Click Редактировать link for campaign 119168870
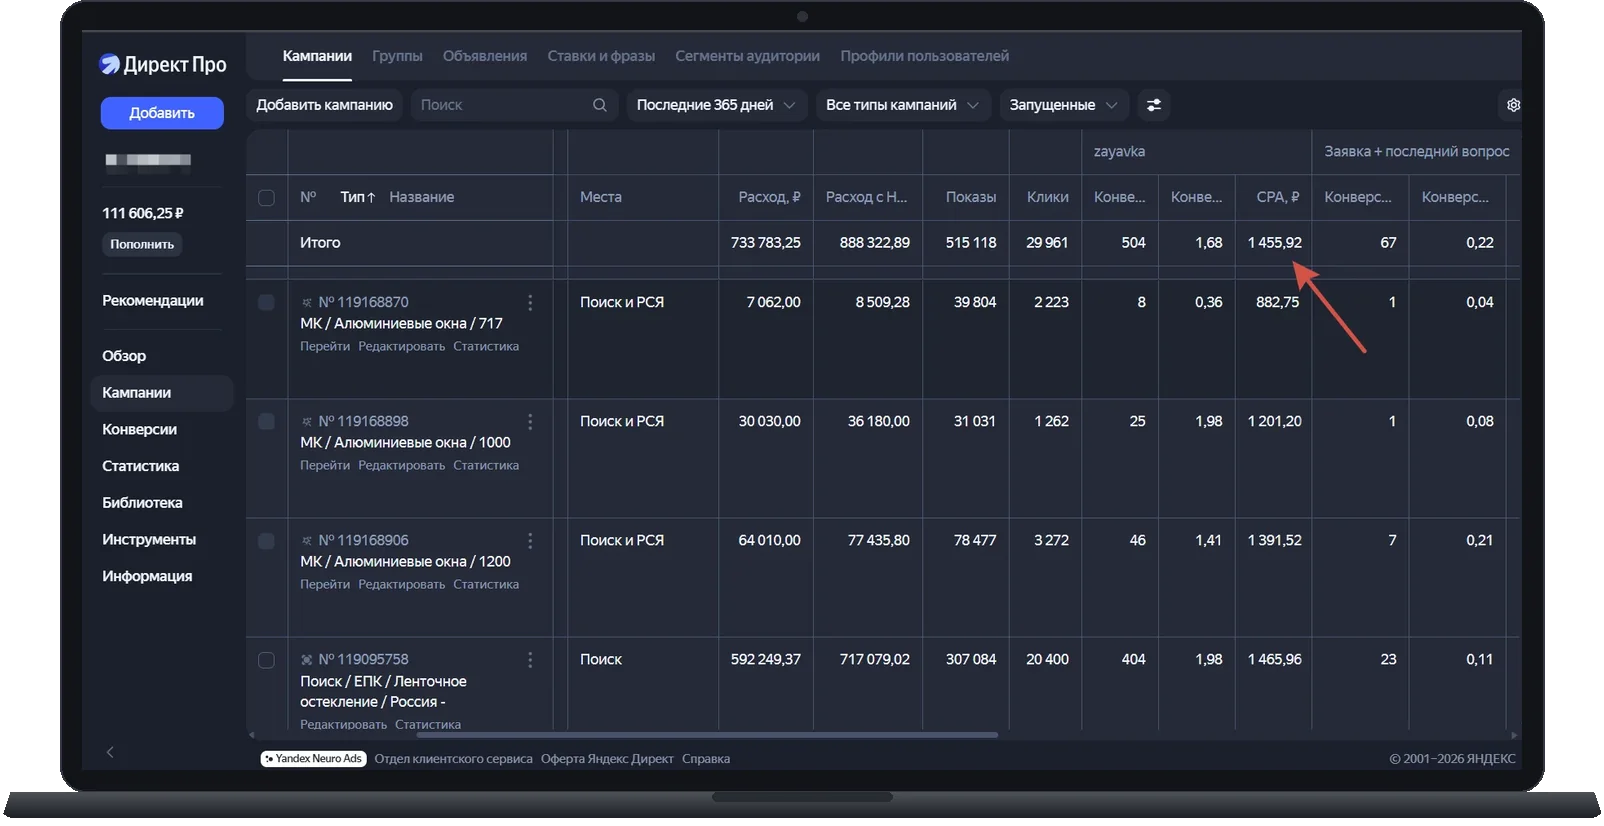The width and height of the screenshot is (1604, 826). coord(401,346)
